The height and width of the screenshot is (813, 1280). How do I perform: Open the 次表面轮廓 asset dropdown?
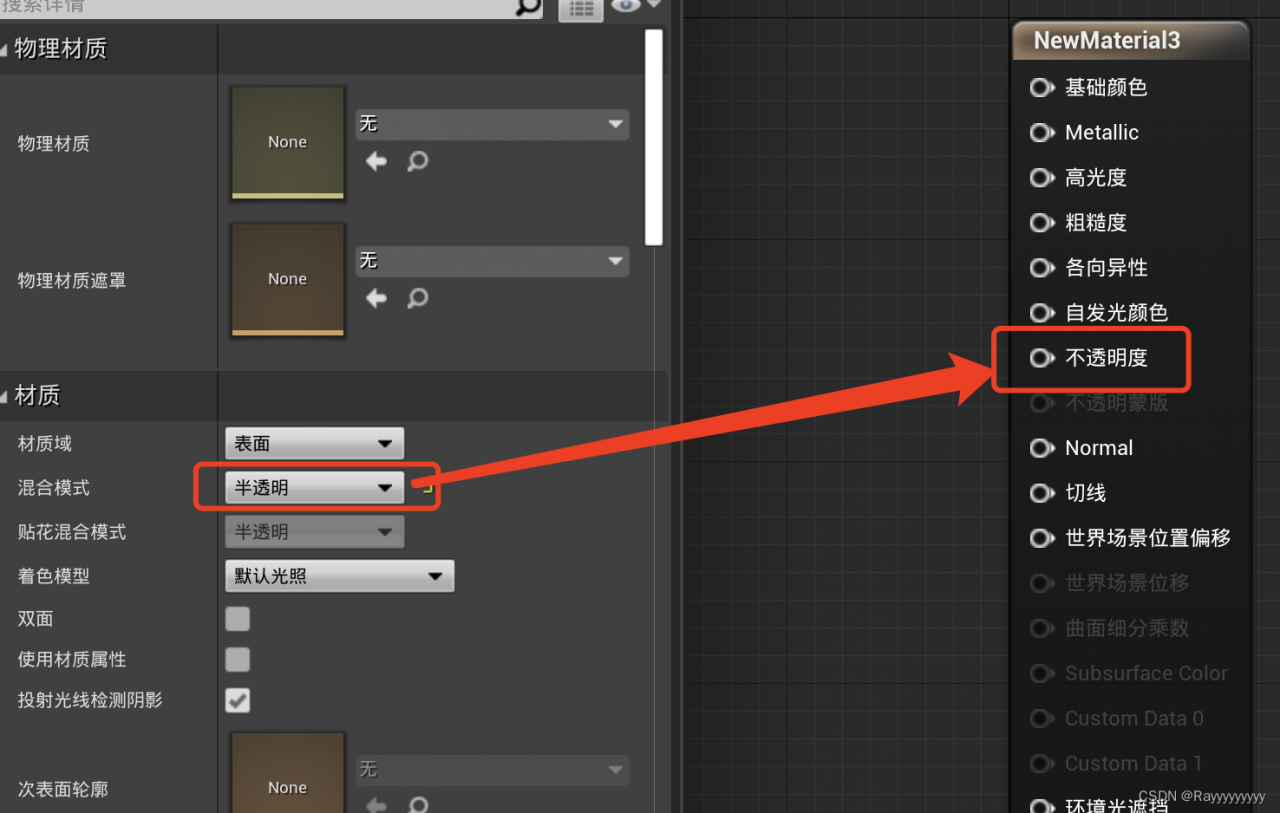[492, 770]
